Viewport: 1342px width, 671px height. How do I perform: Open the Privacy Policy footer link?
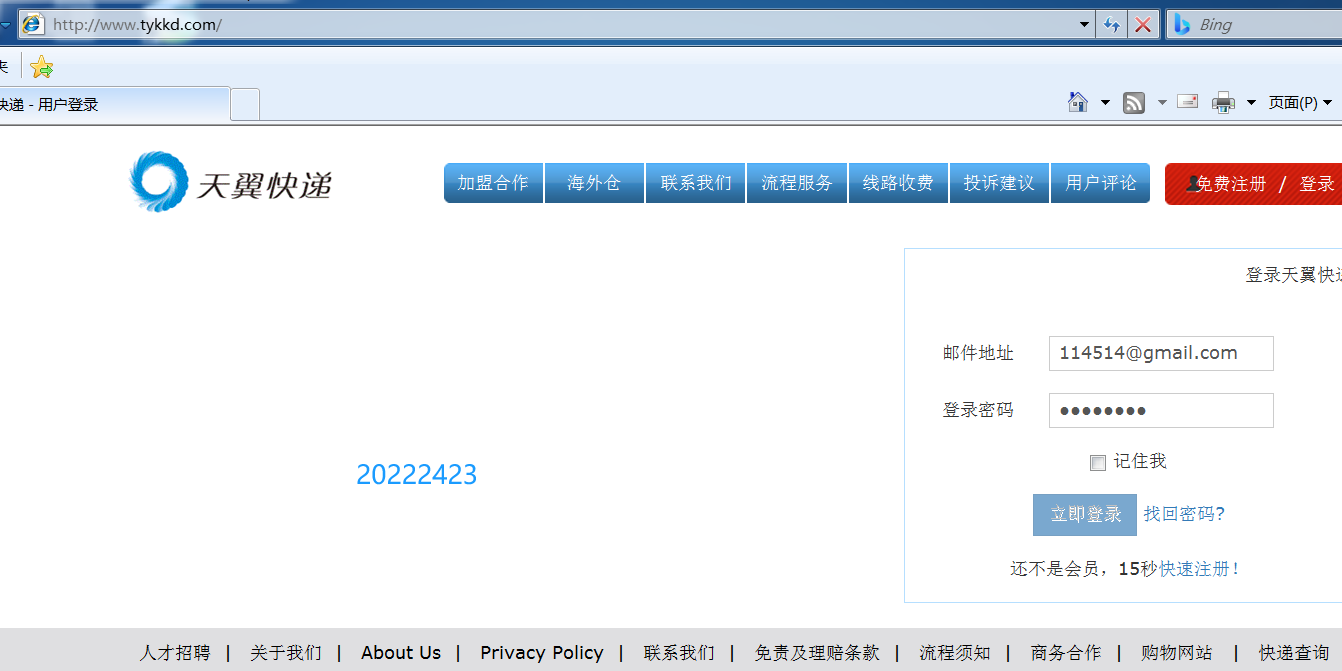click(x=542, y=653)
